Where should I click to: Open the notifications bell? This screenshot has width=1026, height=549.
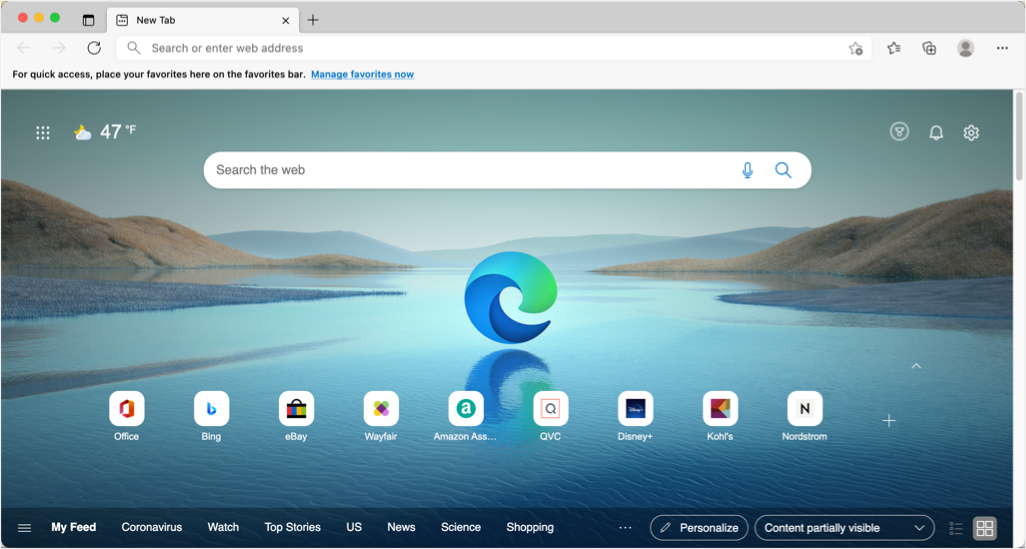pyautogui.click(x=936, y=133)
